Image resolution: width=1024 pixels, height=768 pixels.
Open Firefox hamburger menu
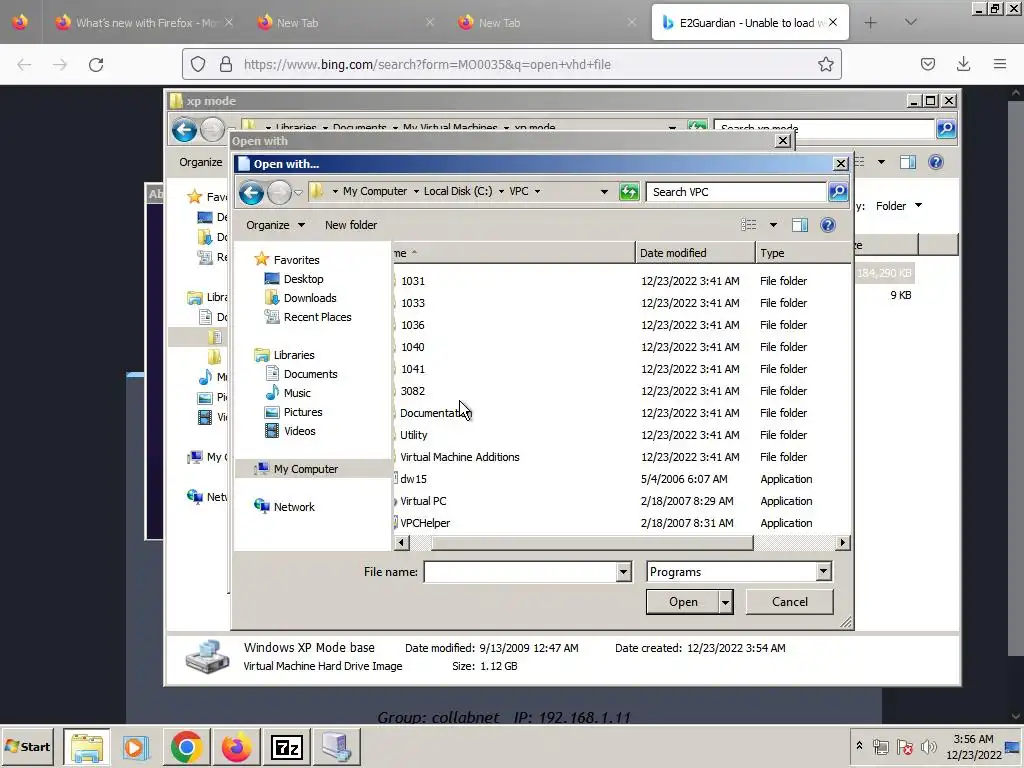[999, 64]
